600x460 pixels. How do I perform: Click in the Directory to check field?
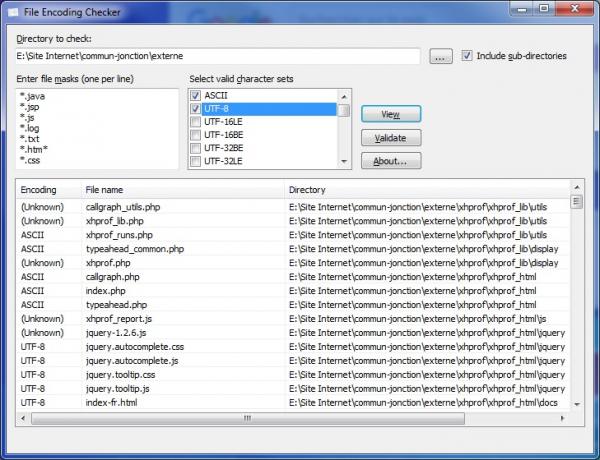pyautogui.click(x=218, y=56)
